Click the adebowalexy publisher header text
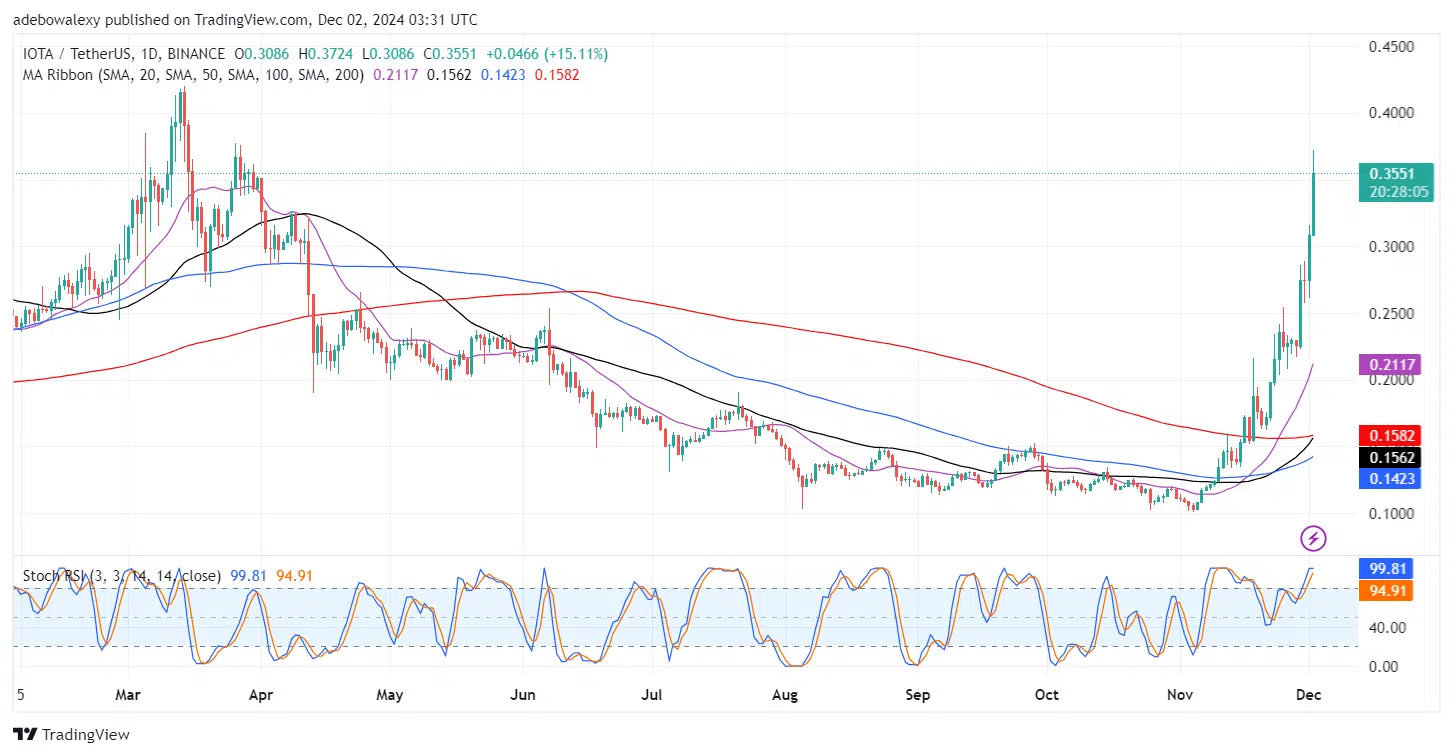The height and width of the screenshot is (756, 1453). (245, 19)
